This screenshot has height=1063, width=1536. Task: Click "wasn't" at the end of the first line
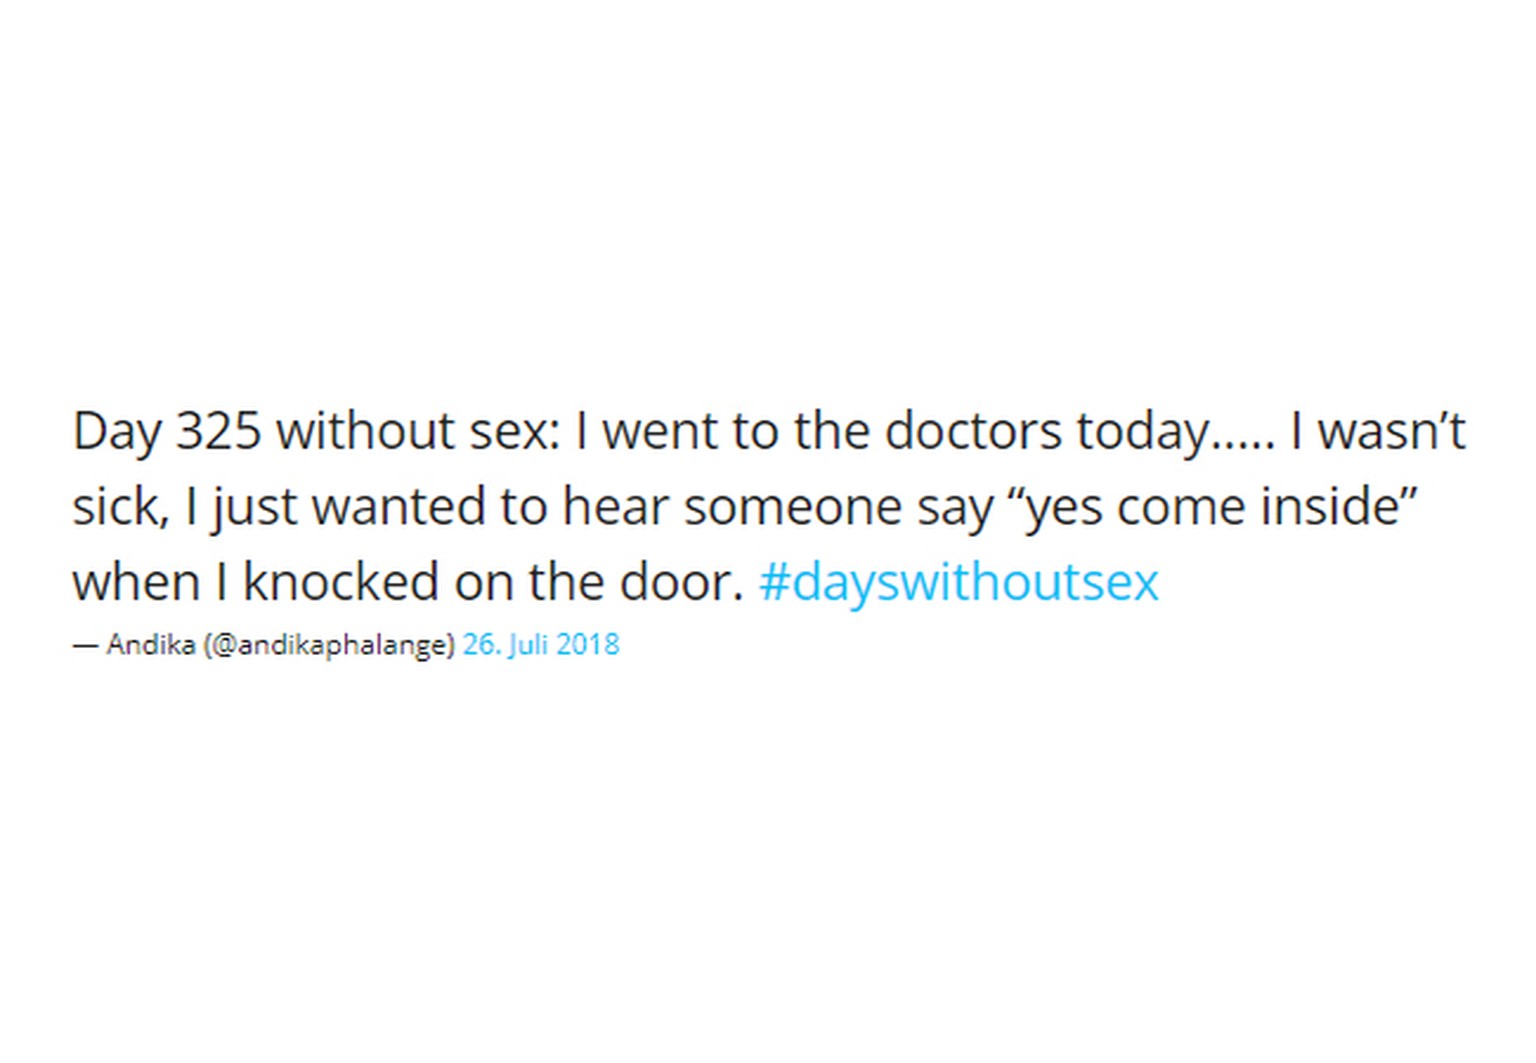(x=1391, y=432)
